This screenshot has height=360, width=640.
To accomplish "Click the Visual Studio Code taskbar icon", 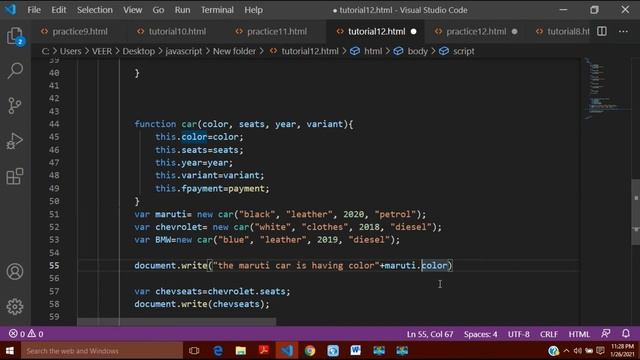I will (287, 351).
